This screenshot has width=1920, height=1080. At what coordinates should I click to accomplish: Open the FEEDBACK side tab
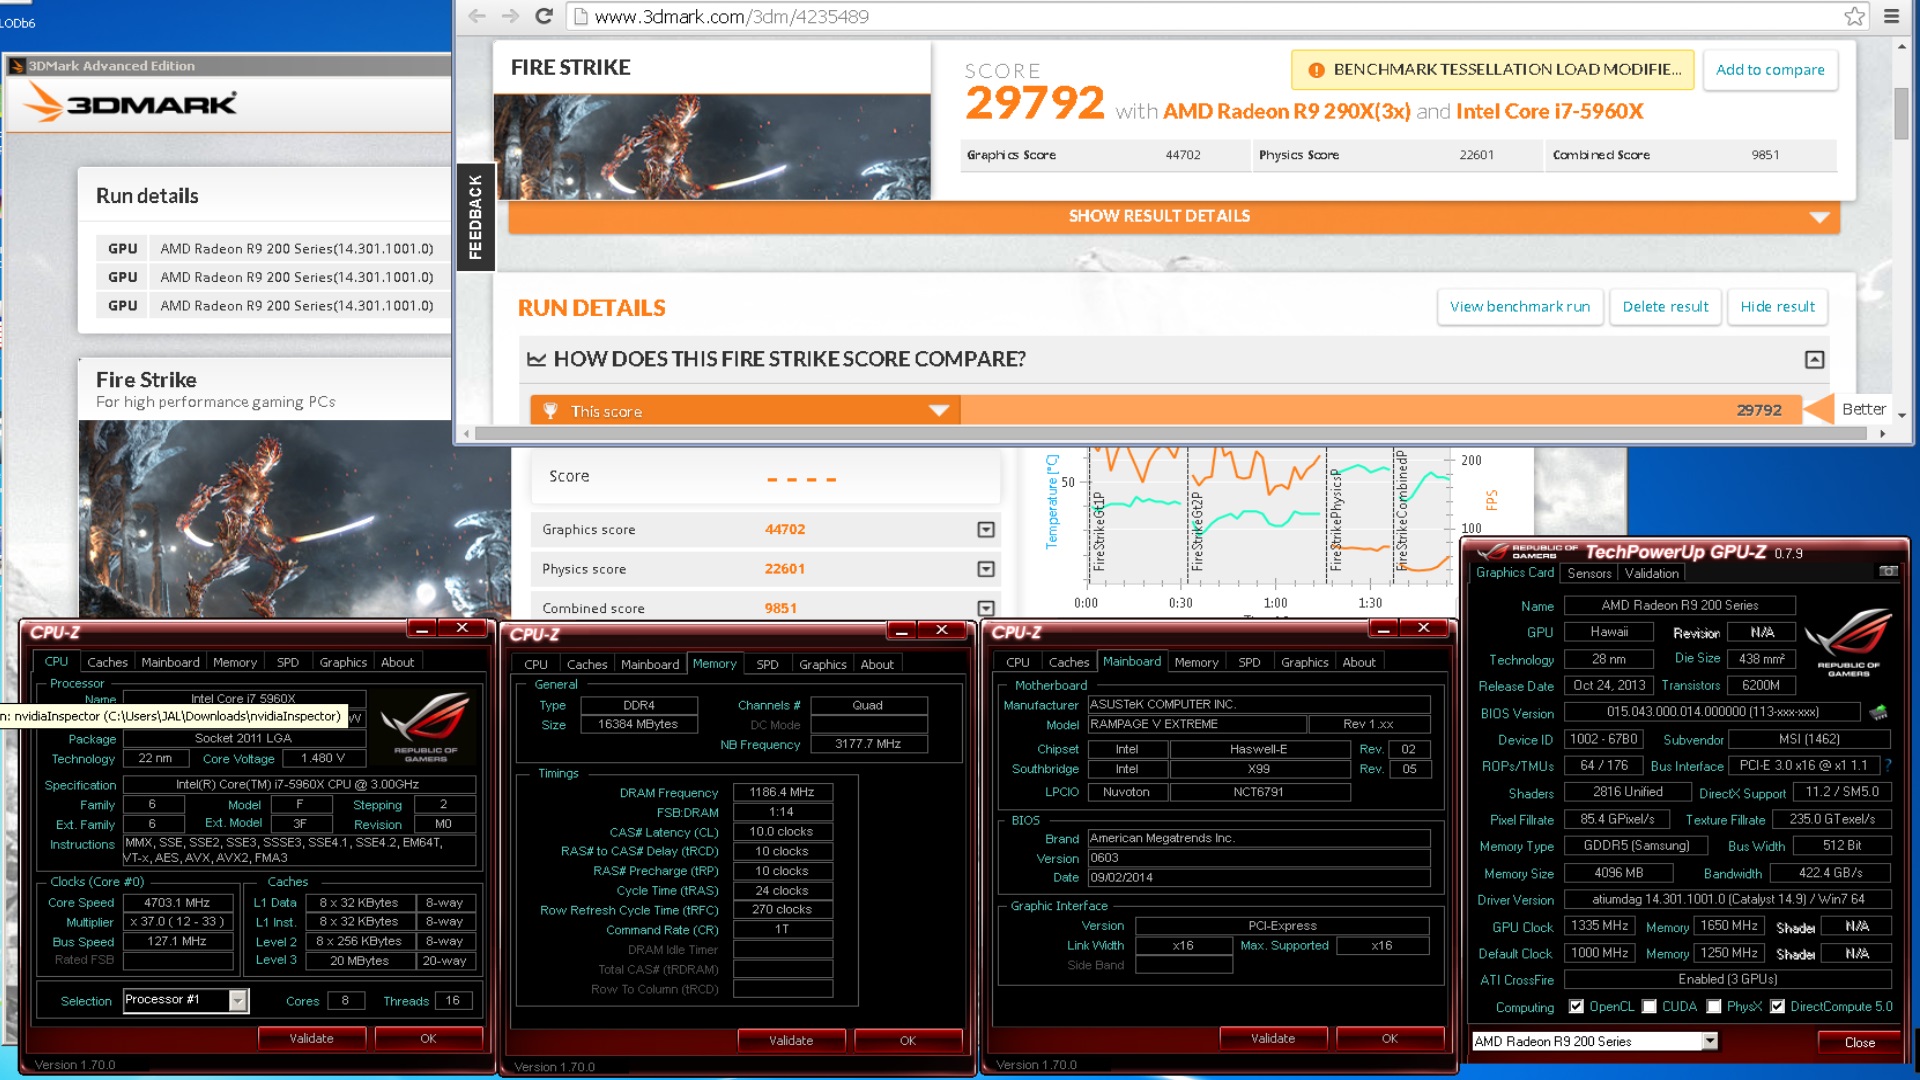pos(475,216)
